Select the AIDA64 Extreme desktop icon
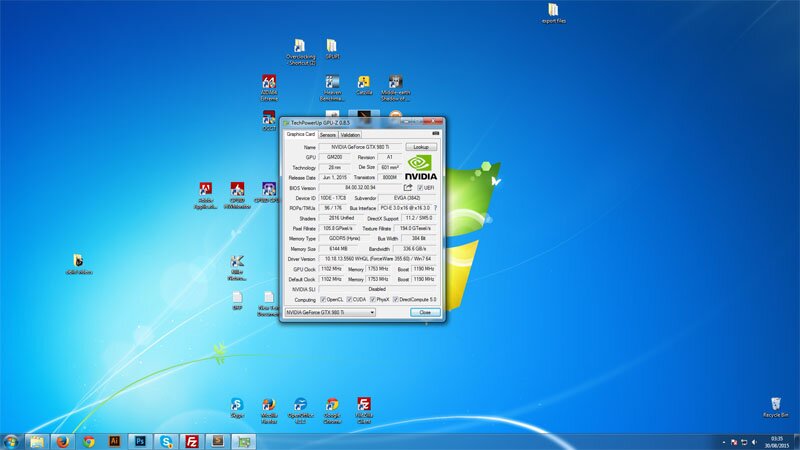The image size is (800, 450). click(269, 88)
